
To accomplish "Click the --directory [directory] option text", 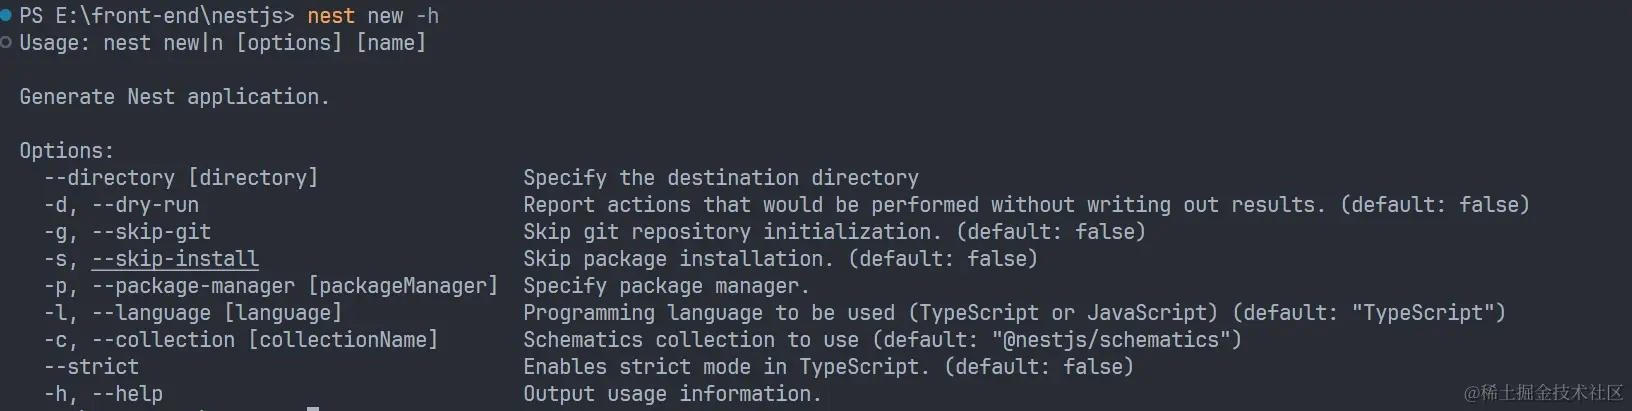I will (181, 178).
